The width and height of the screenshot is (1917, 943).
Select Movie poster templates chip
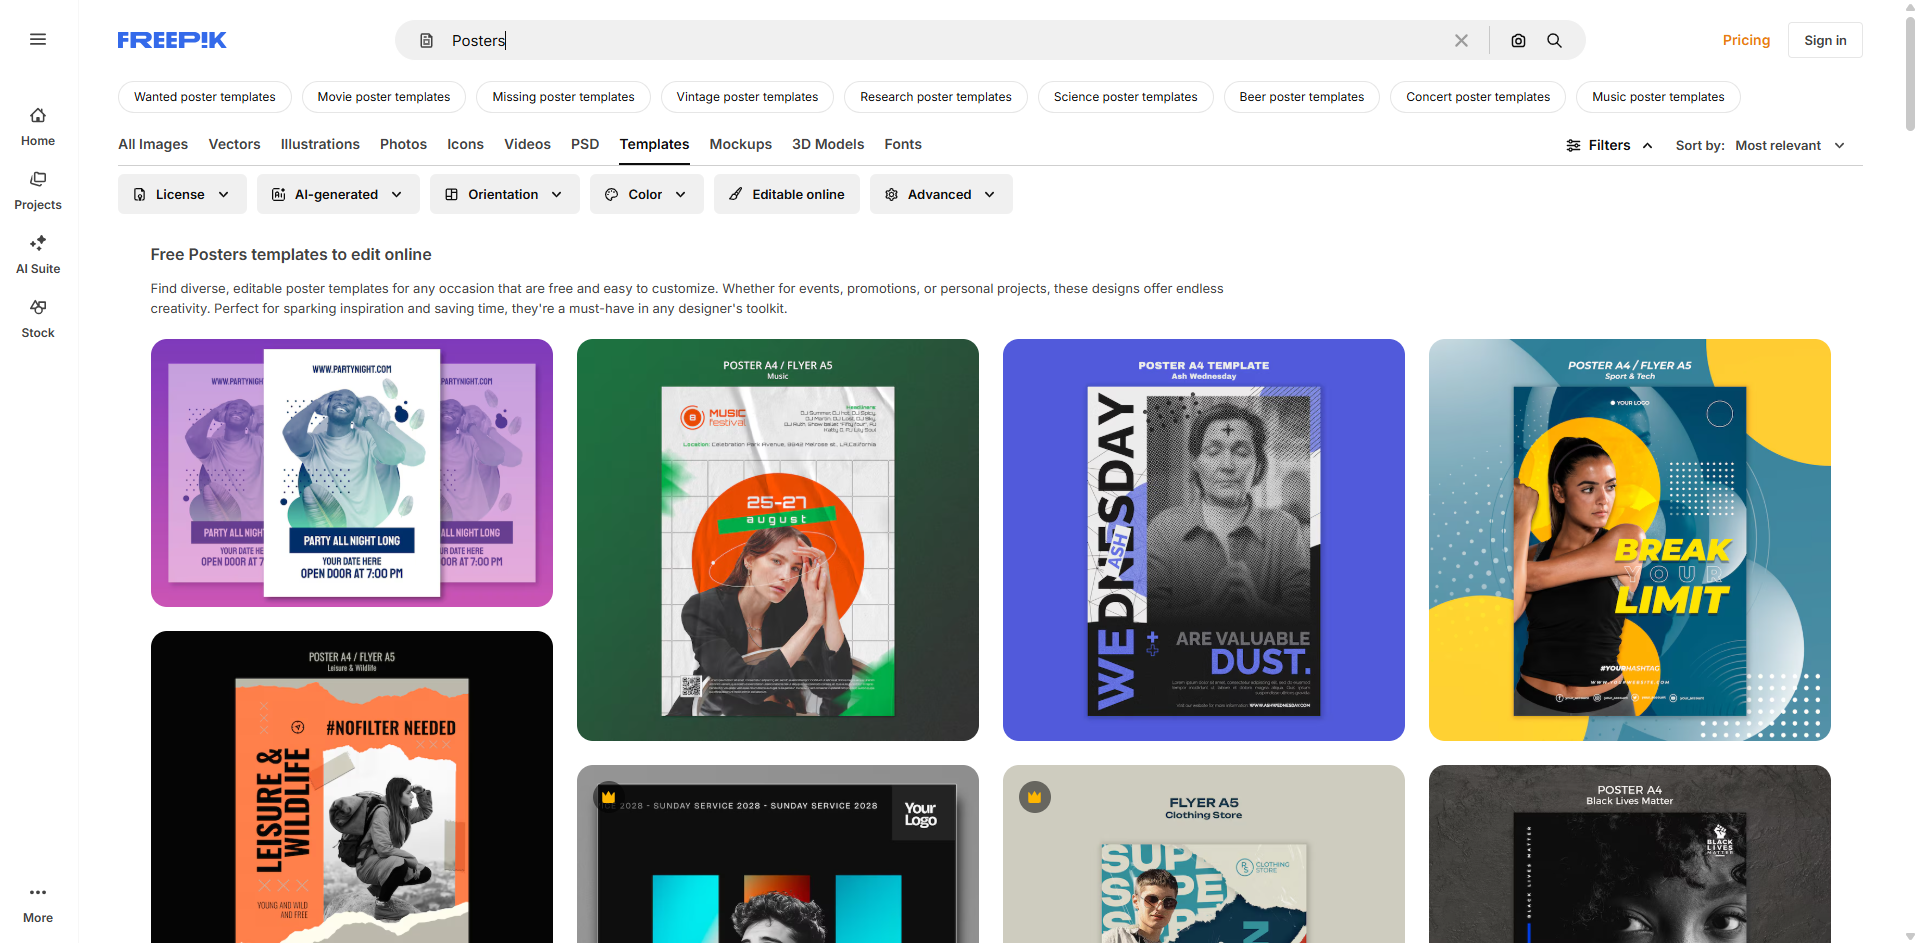click(384, 97)
